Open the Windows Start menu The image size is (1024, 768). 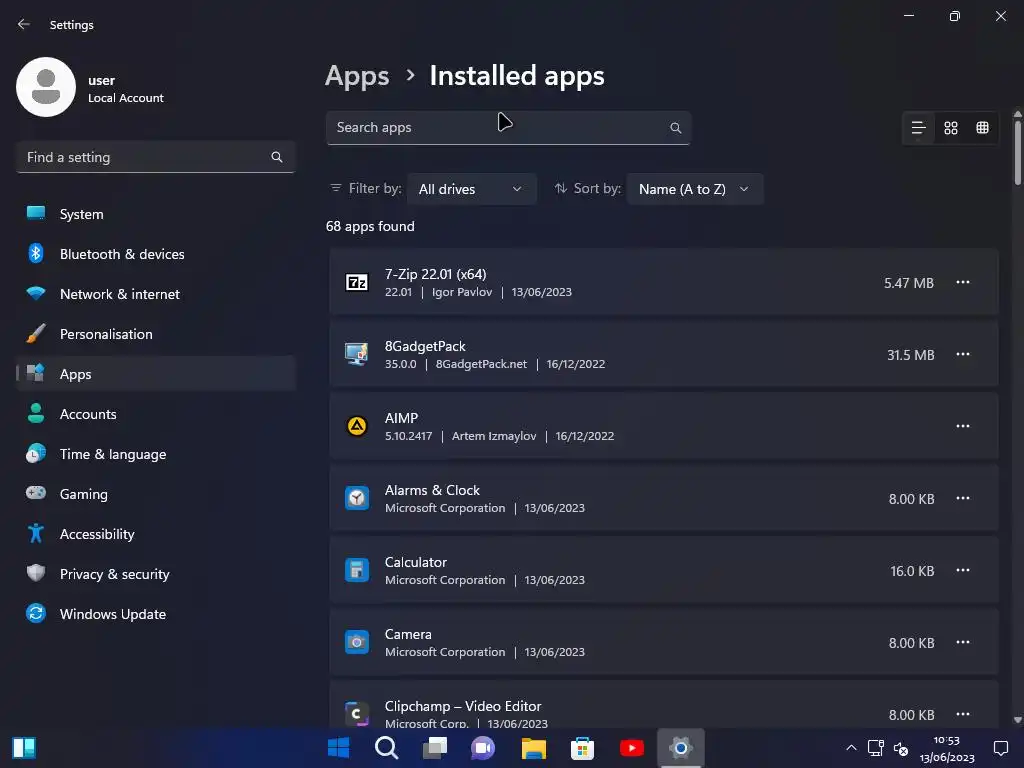click(x=338, y=748)
